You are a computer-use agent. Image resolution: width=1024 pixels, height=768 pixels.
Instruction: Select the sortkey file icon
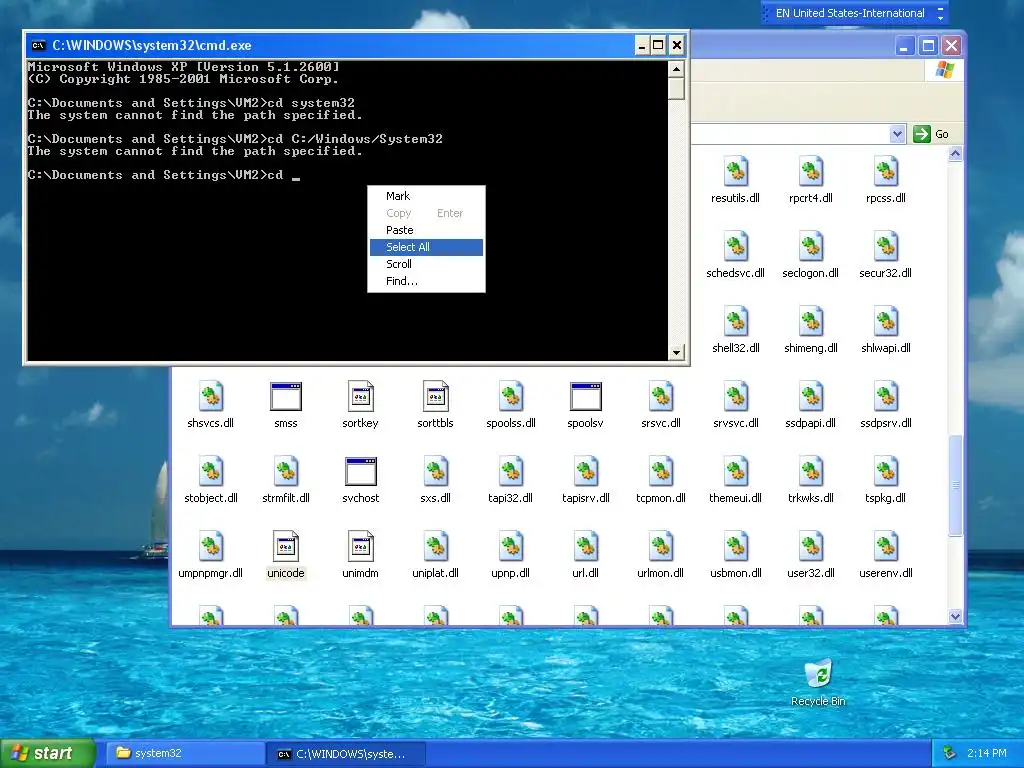[361, 396]
